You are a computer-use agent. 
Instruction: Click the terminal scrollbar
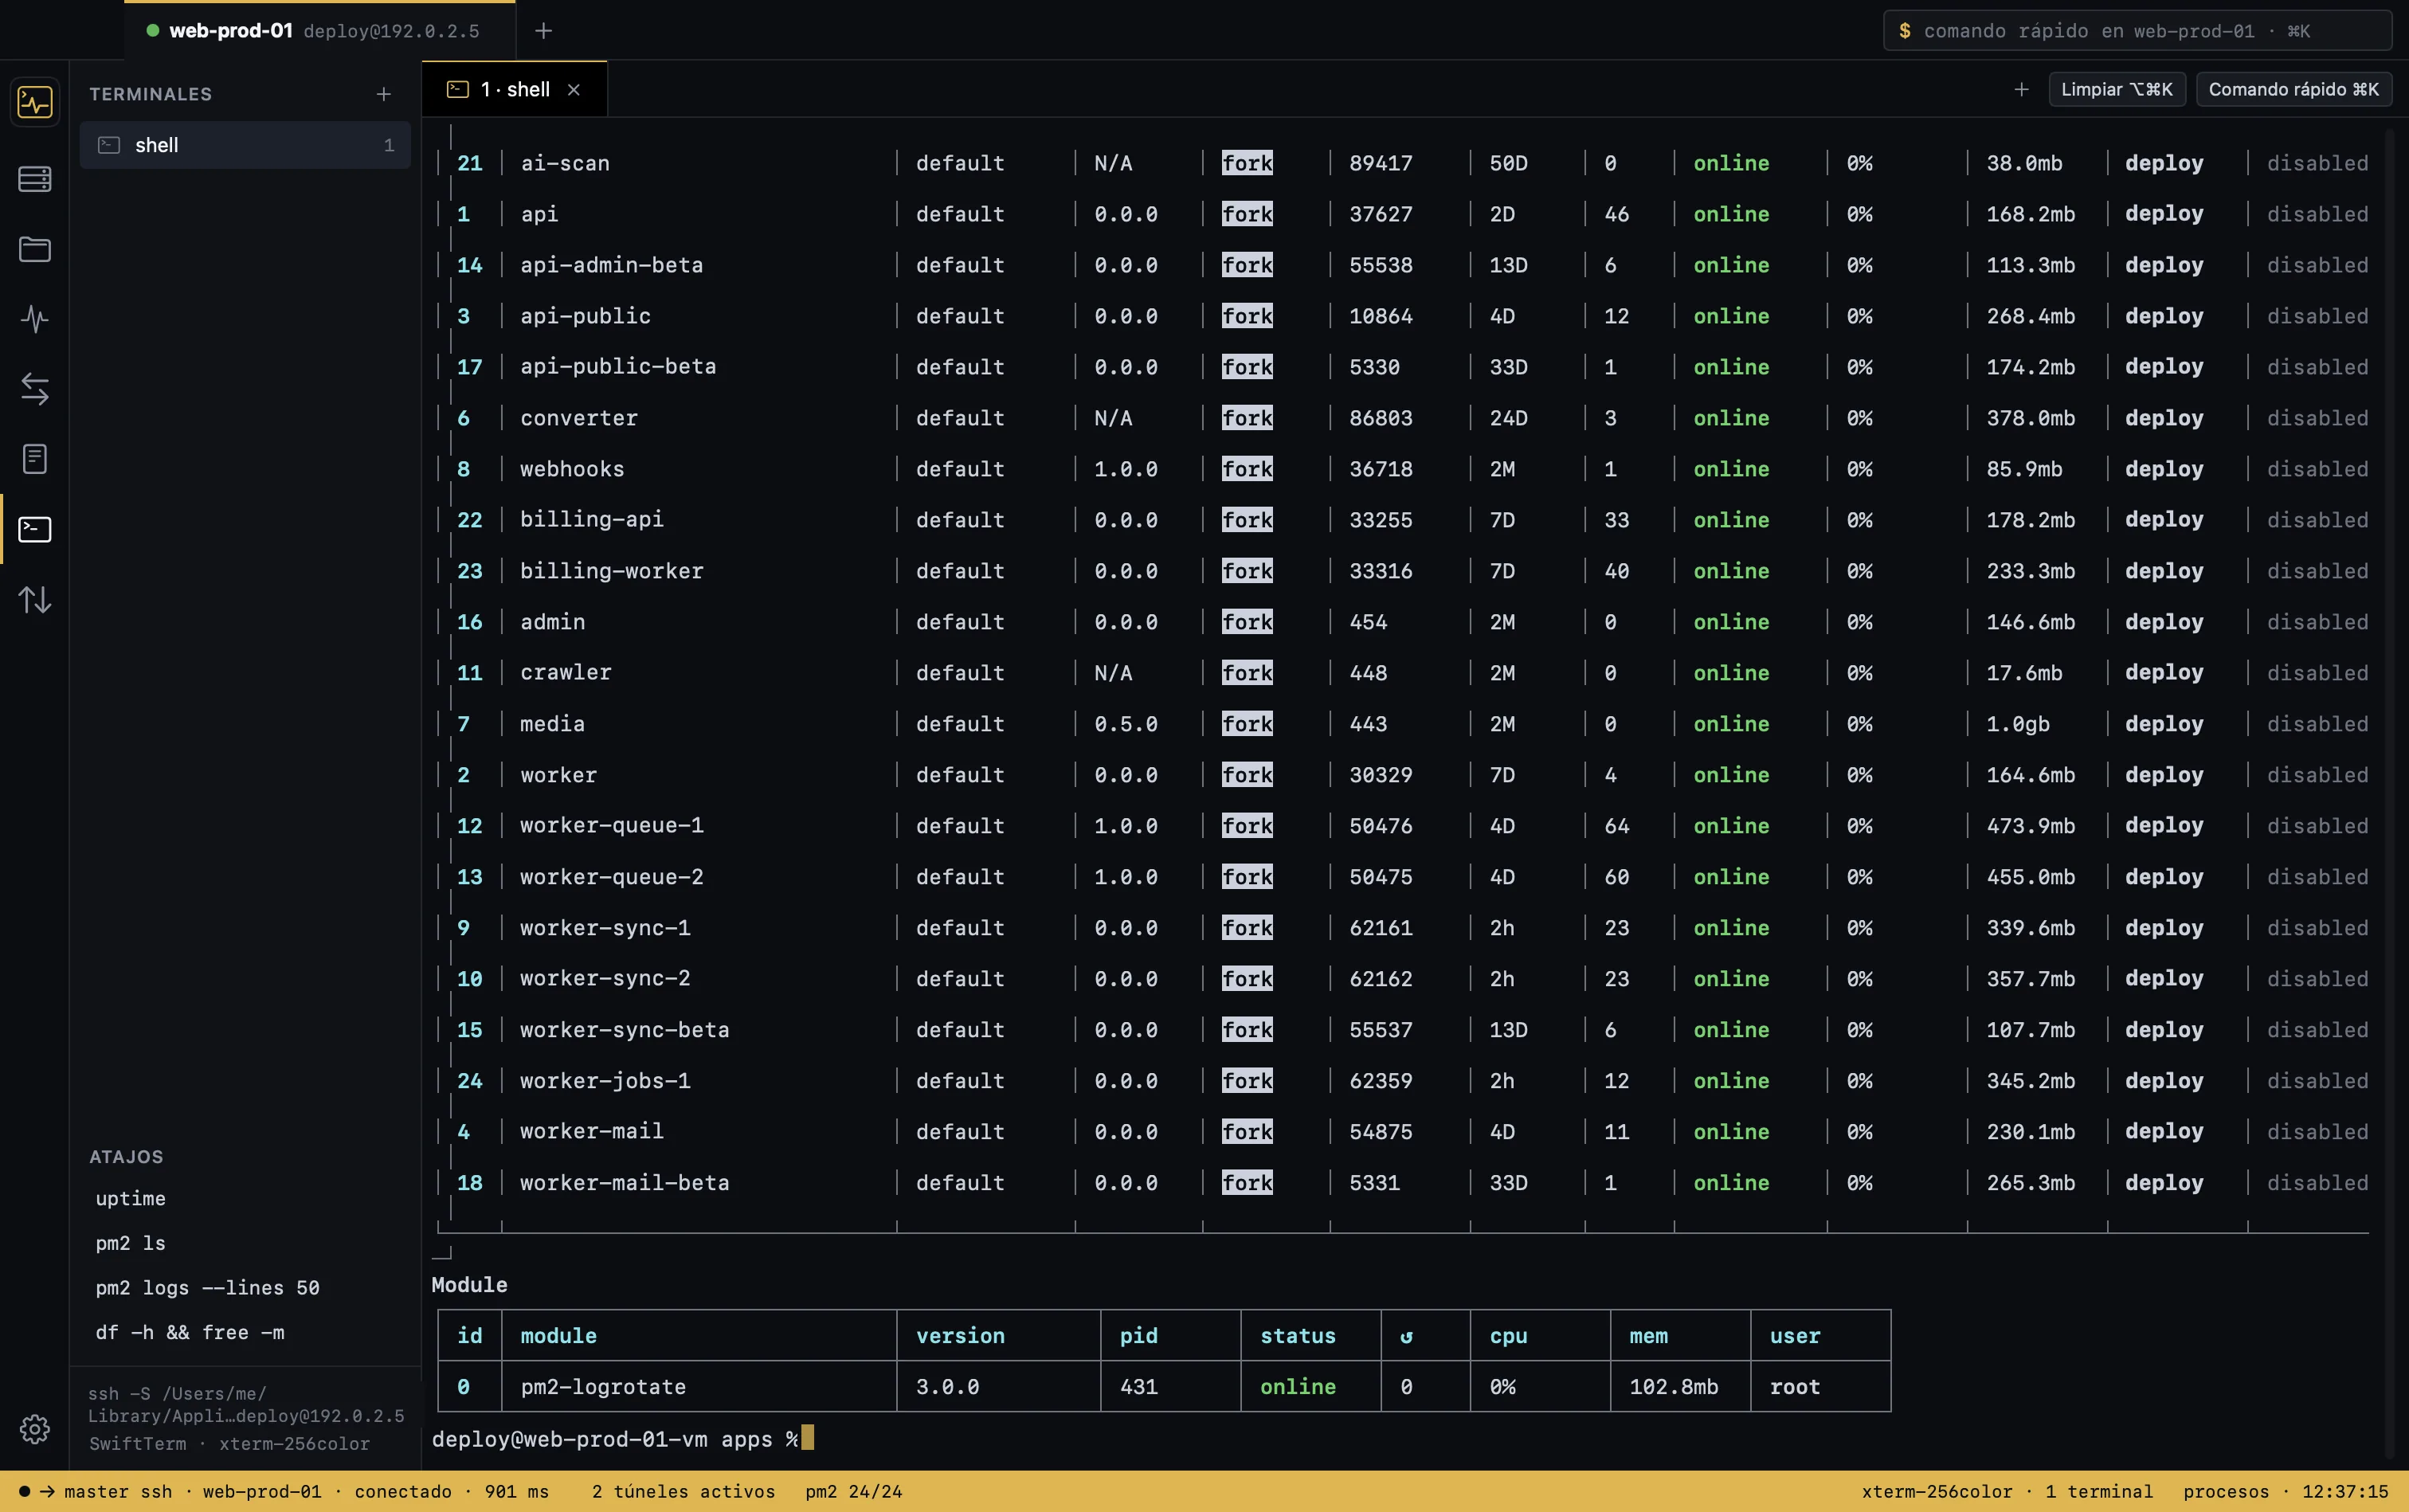pyautogui.click(x=2390, y=795)
